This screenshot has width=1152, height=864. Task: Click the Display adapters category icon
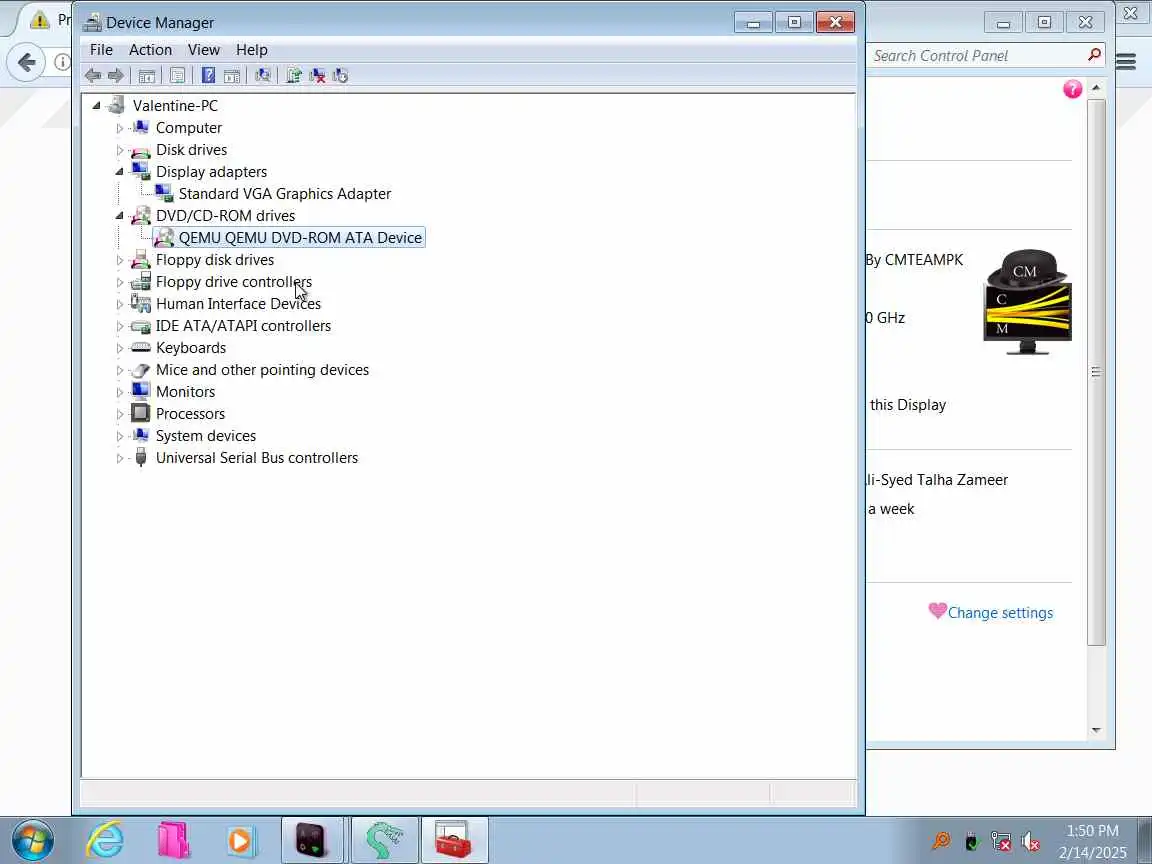[x=140, y=171]
